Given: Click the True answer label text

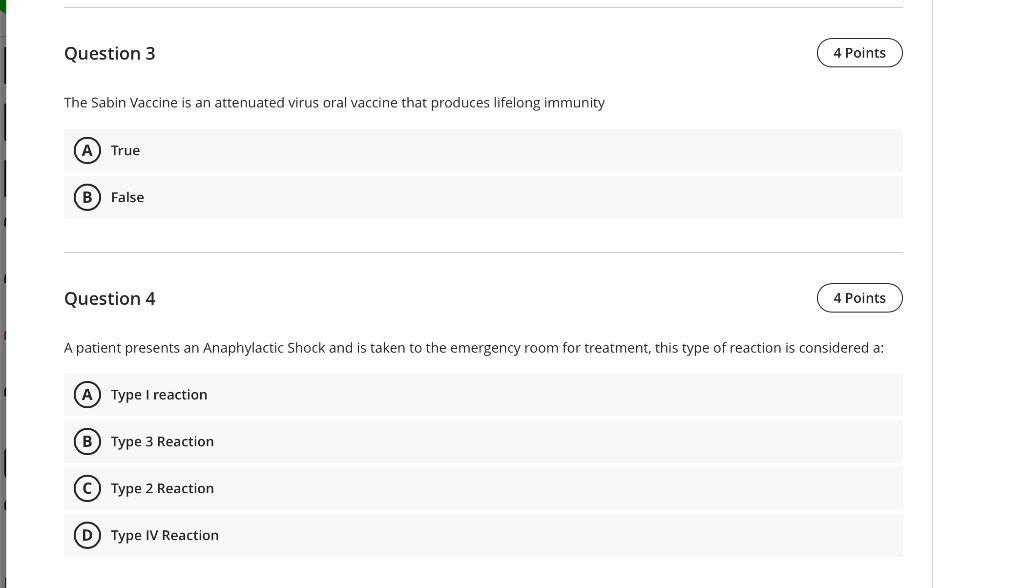Looking at the screenshot, I should tap(125, 150).
